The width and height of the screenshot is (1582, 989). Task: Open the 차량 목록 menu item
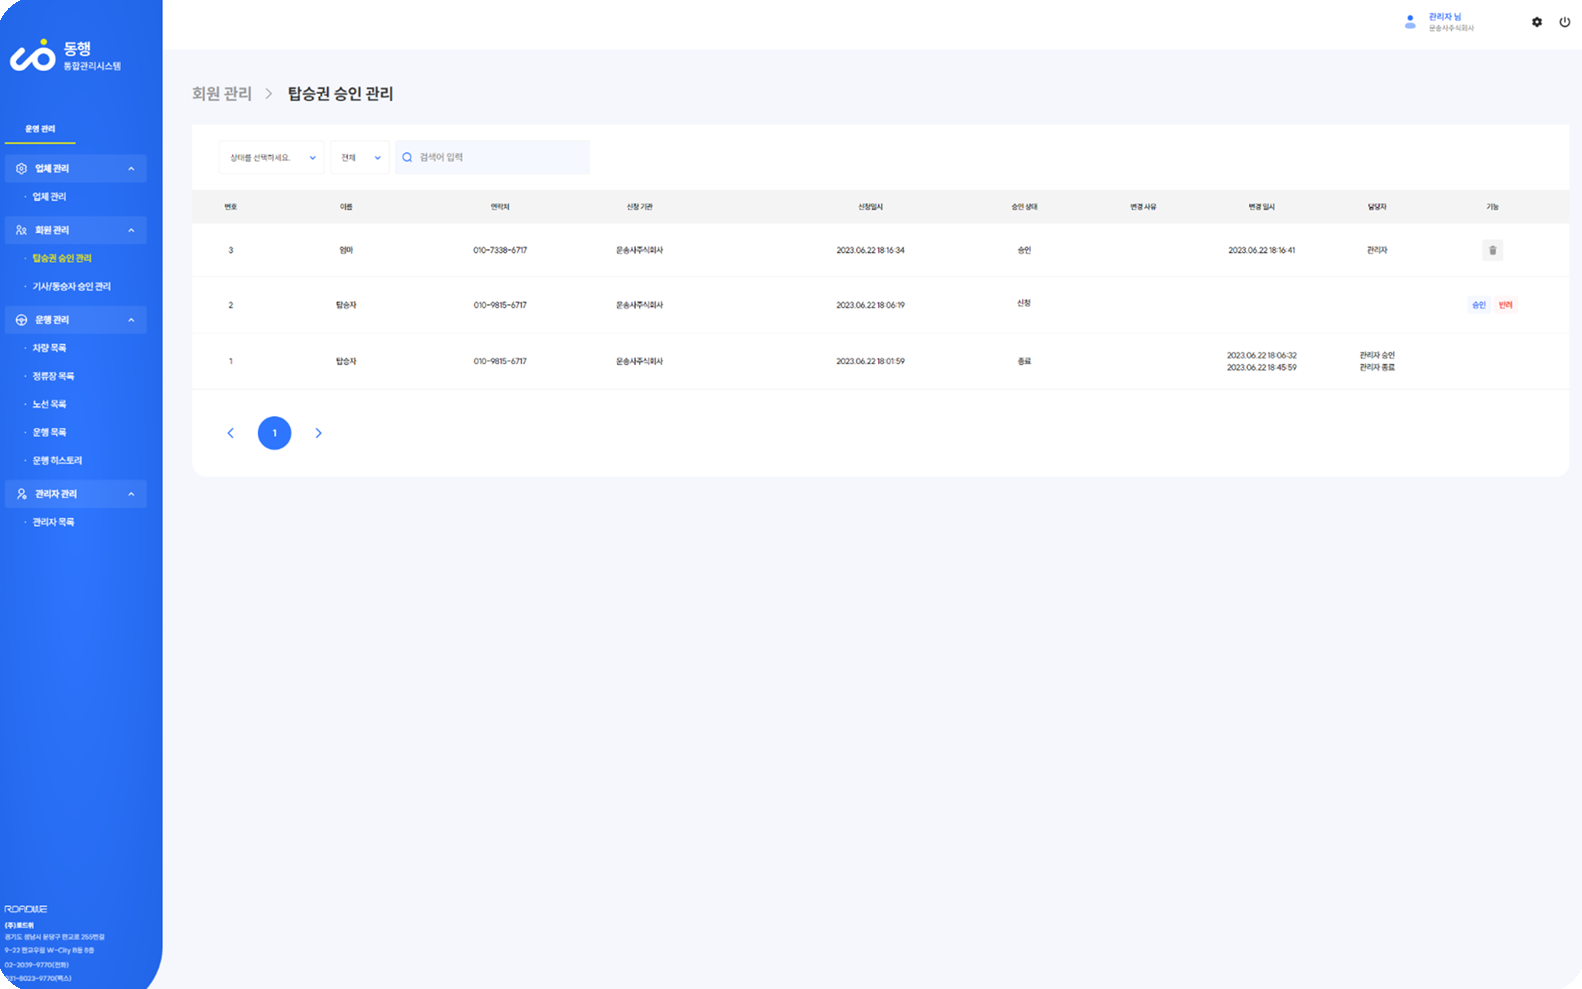[x=49, y=348]
